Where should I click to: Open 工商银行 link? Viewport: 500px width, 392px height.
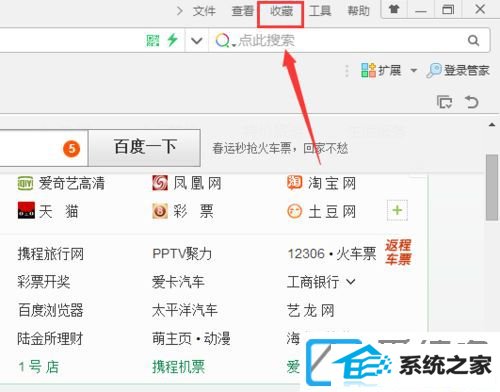[x=313, y=282]
